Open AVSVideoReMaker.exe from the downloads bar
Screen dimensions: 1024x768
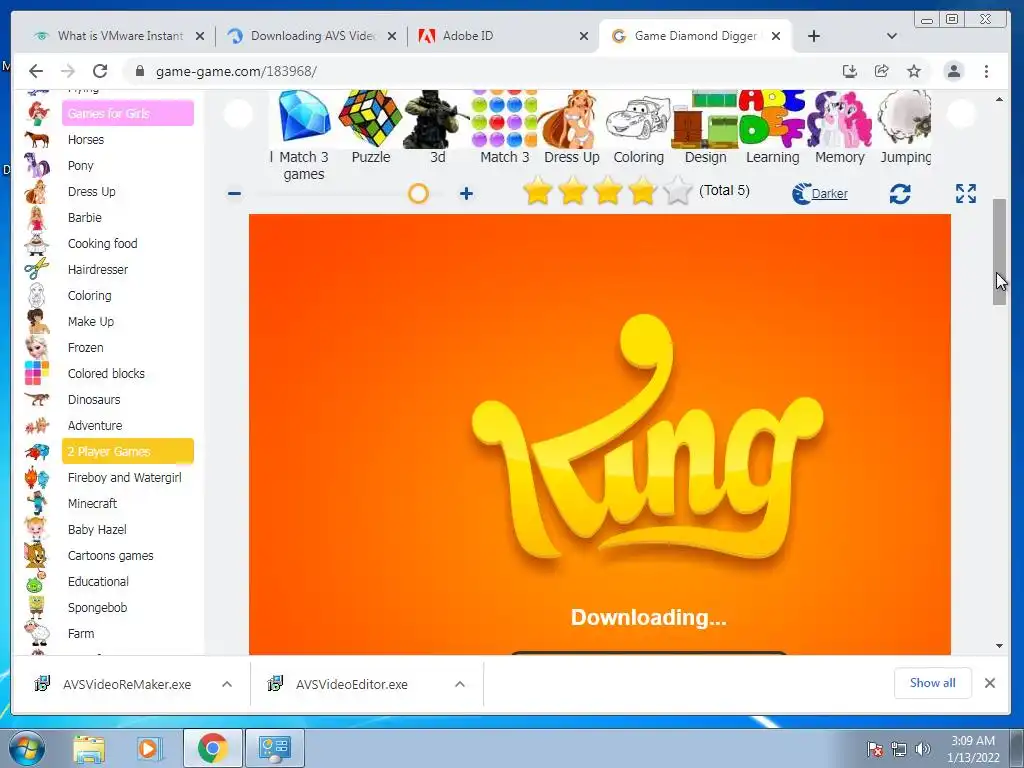coord(118,684)
